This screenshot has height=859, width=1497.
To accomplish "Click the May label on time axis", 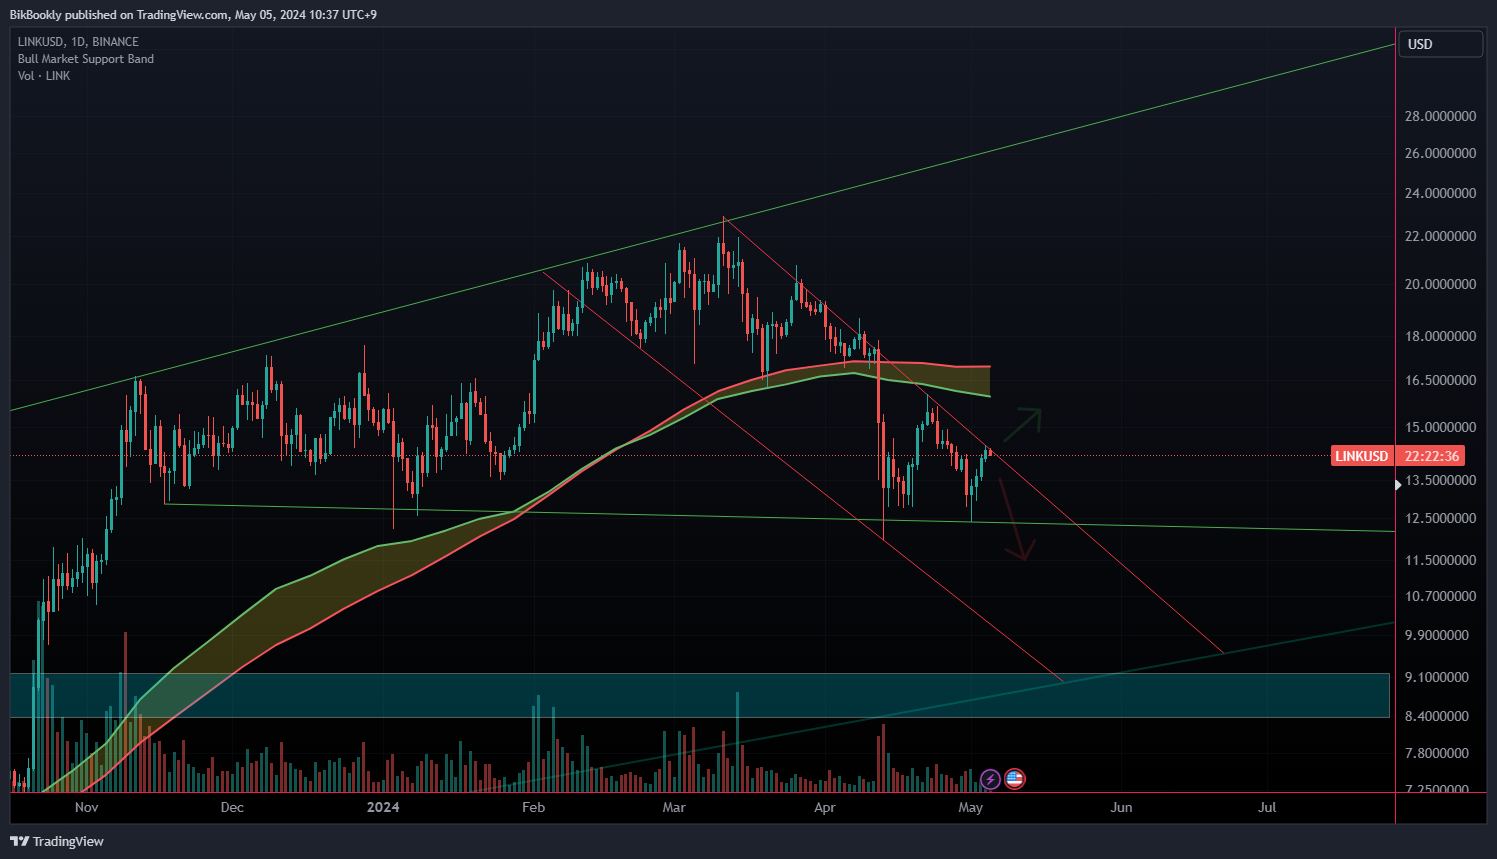I will (971, 807).
